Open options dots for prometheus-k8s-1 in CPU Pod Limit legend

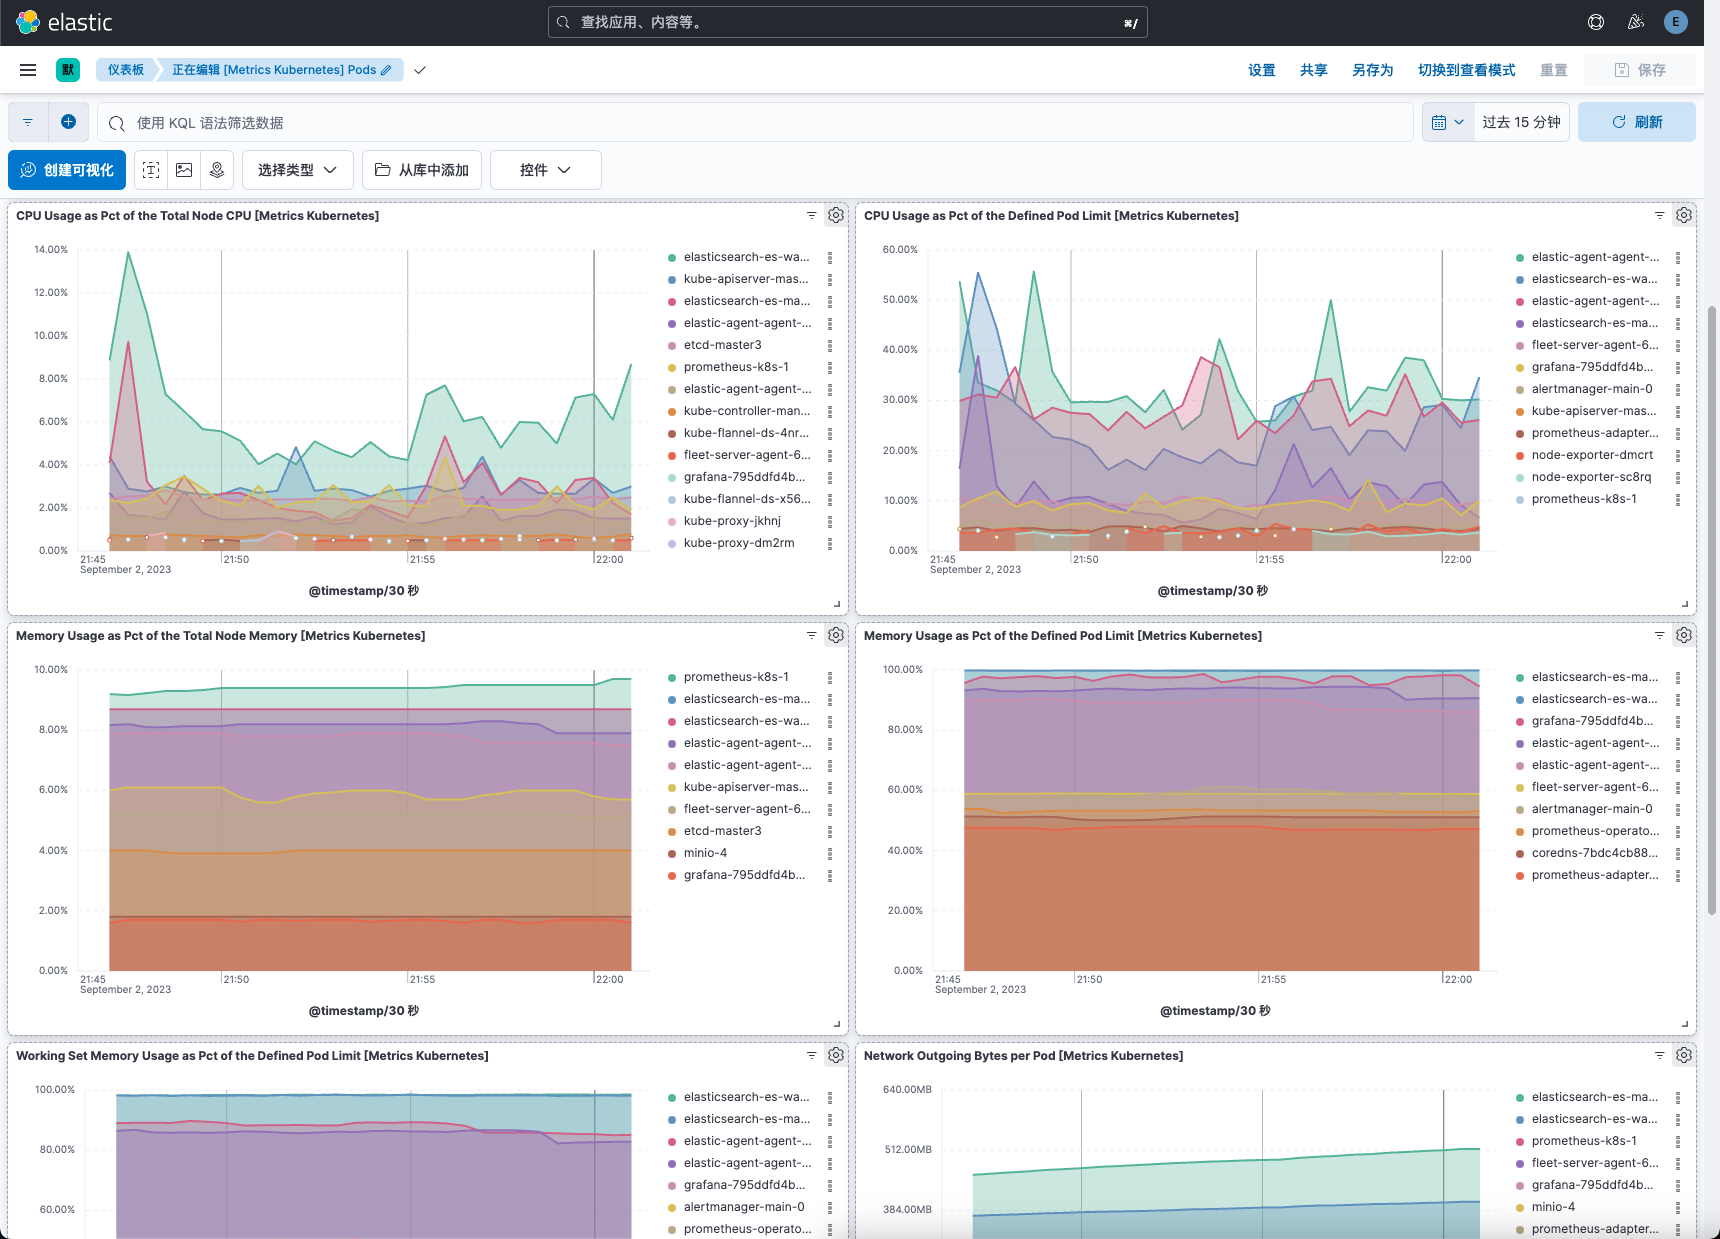[1678, 499]
